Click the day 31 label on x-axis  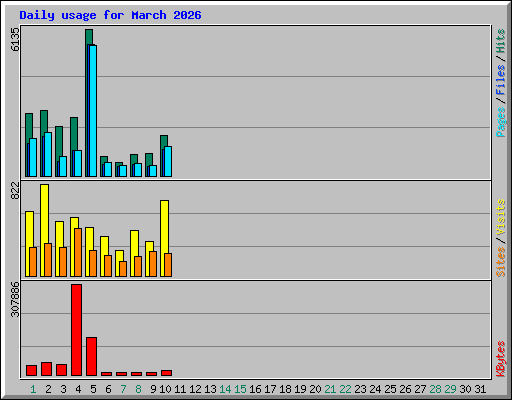[x=480, y=389]
